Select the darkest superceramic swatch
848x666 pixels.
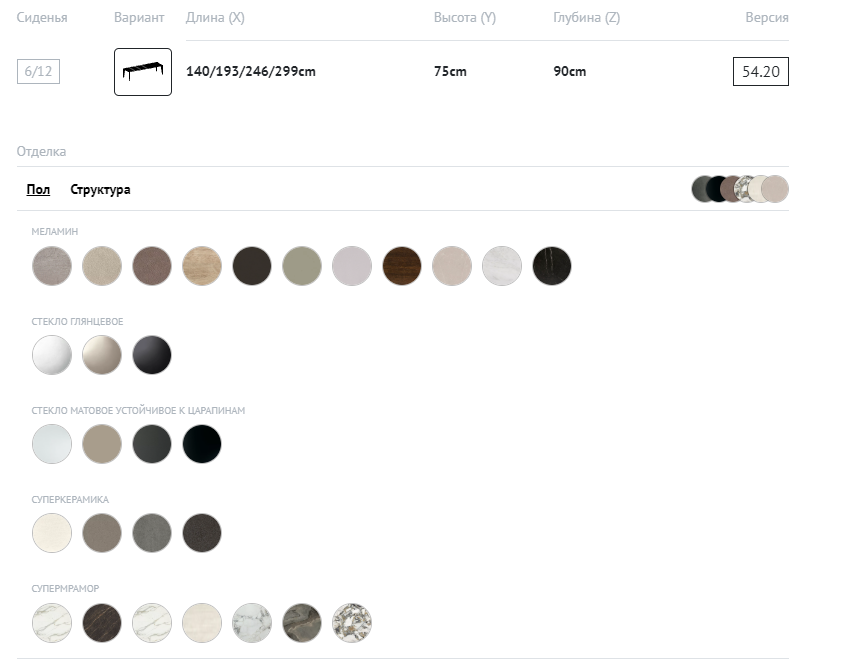202,533
